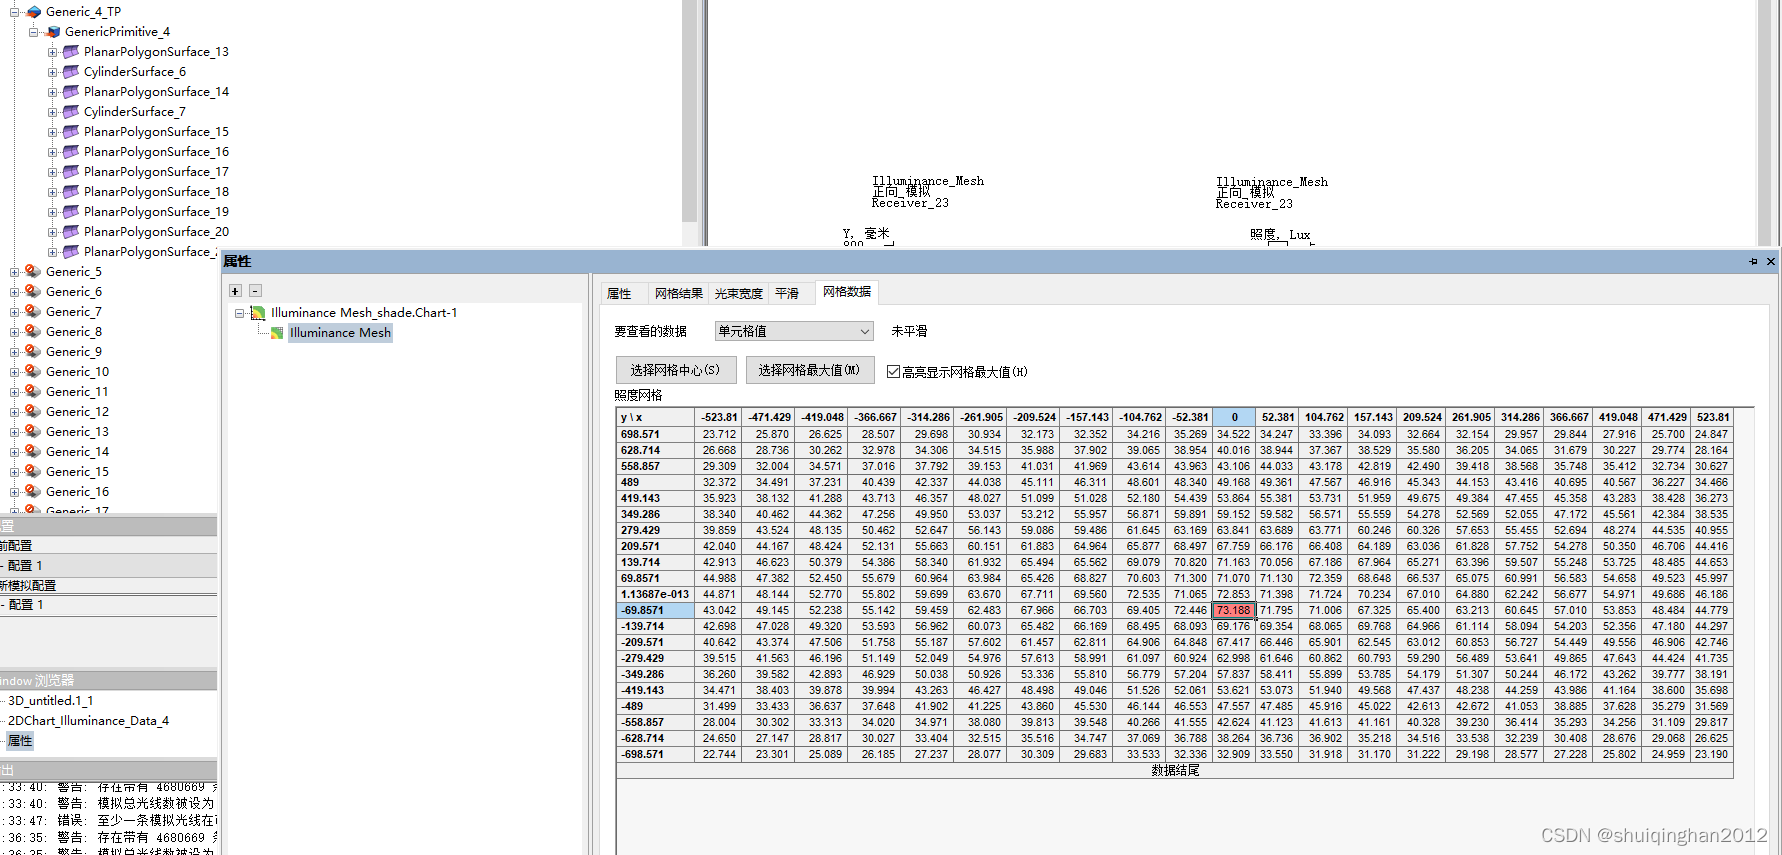1782x855 pixels.
Task: Collapse the GenericPrimitive_4 node
Action: click(x=34, y=32)
